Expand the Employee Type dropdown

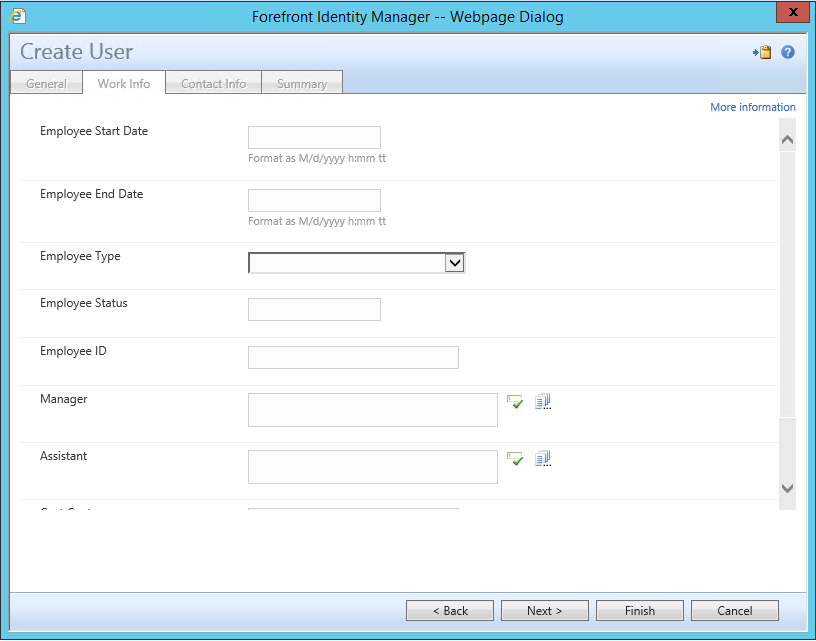[454, 263]
